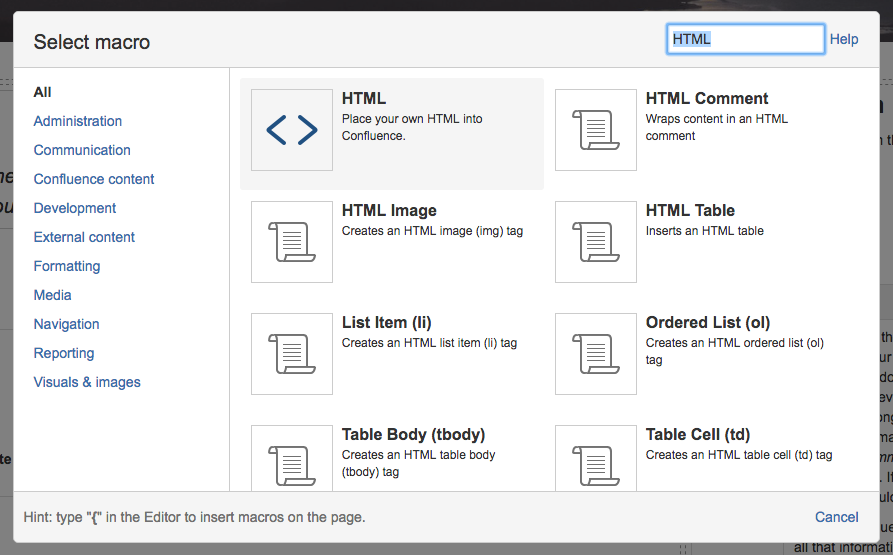Switch to Confluence content category
The height and width of the screenshot is (555, 893).
(94, 179)
